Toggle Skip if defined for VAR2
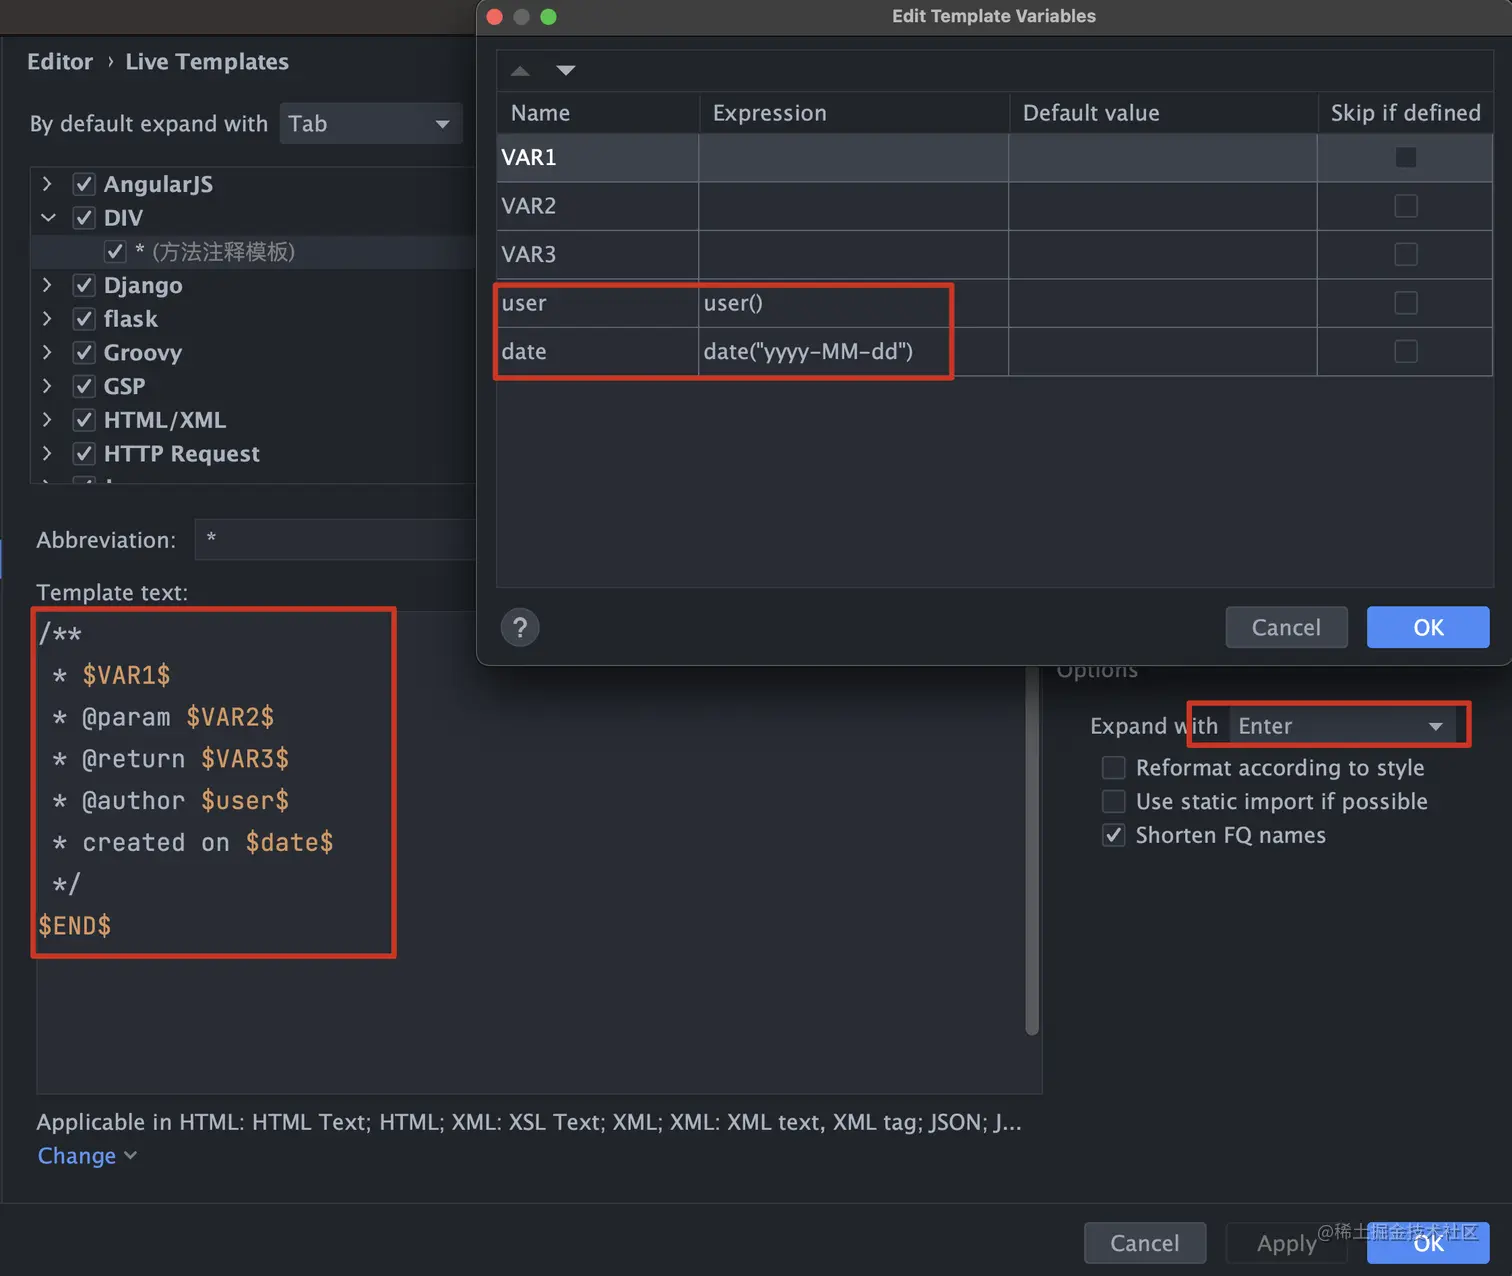The width and height of the screenshot is (1512, 1276). coord(1405,206)
